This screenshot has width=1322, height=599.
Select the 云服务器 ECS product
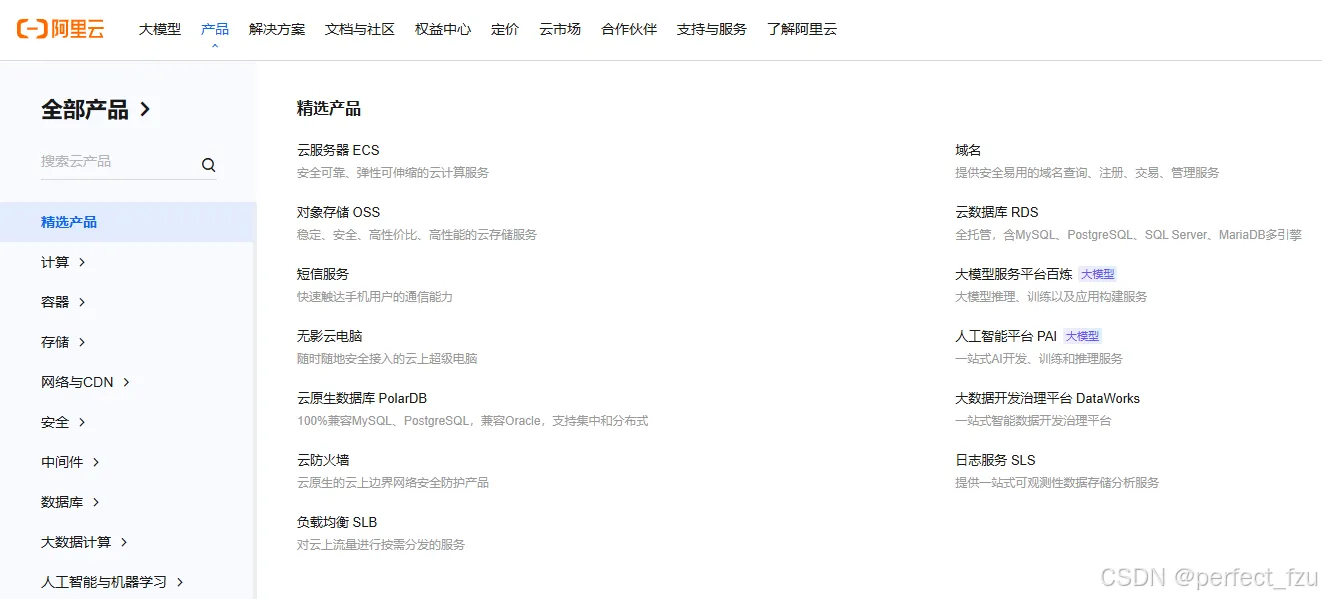coord(337,149)
